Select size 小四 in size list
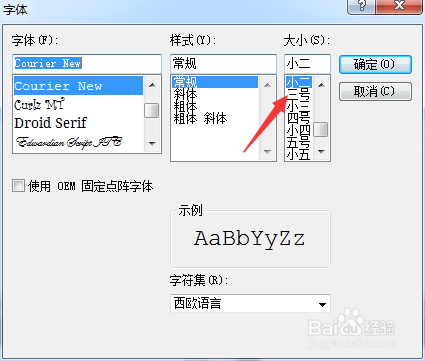 pyautogui.click(x=299, y=130)
